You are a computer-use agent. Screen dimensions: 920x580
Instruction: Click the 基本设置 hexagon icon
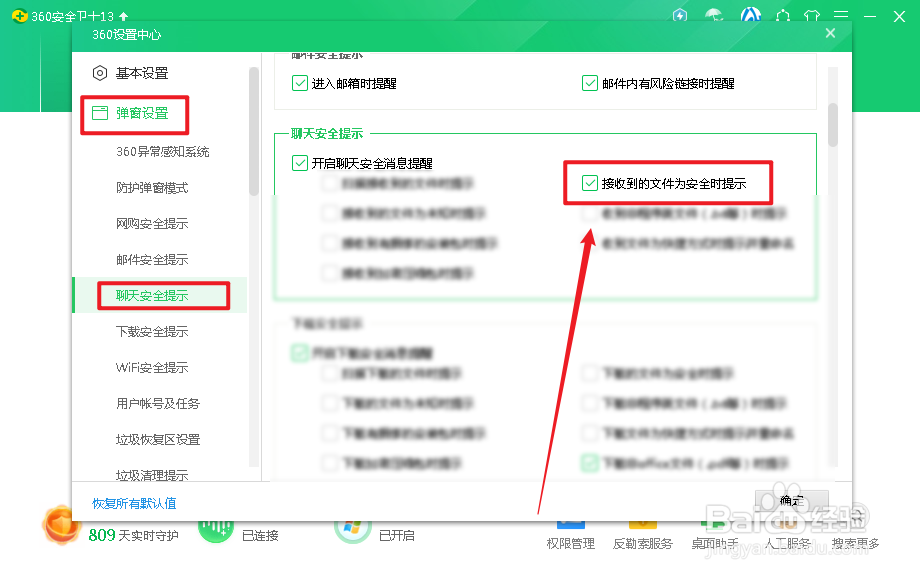point(100,73)
